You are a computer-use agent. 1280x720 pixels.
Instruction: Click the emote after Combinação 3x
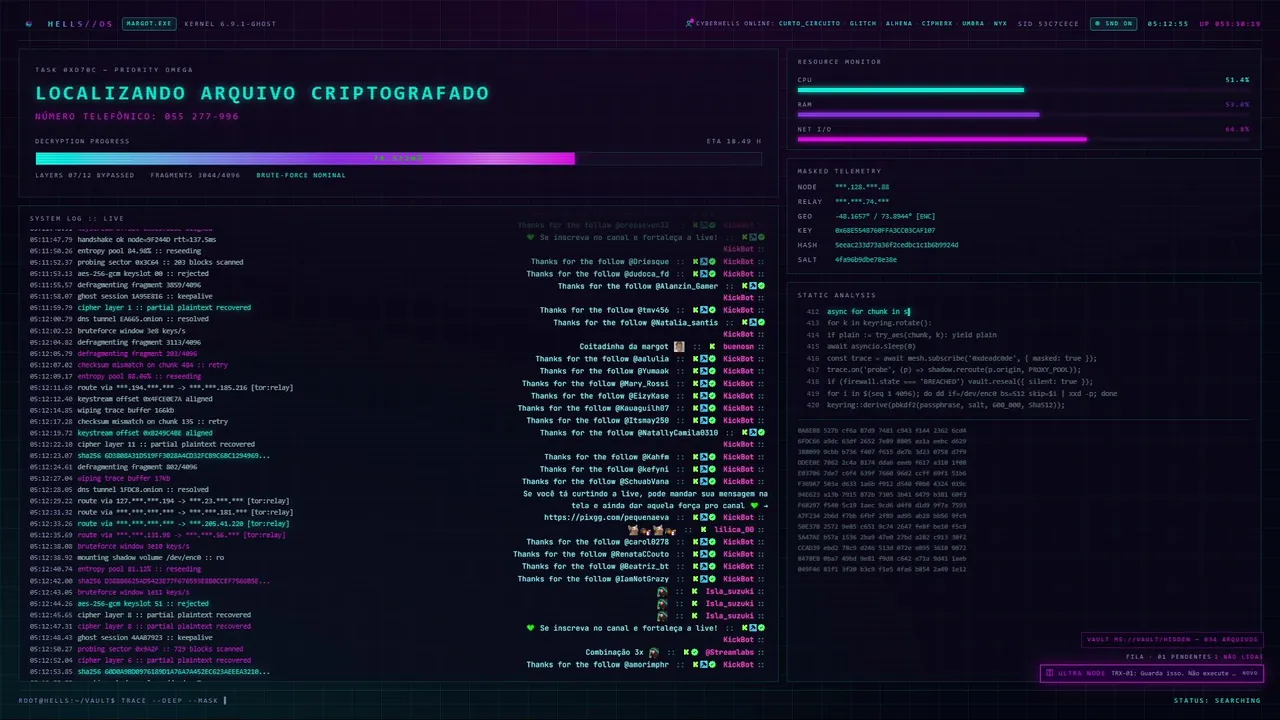click(x=653, y=652)
